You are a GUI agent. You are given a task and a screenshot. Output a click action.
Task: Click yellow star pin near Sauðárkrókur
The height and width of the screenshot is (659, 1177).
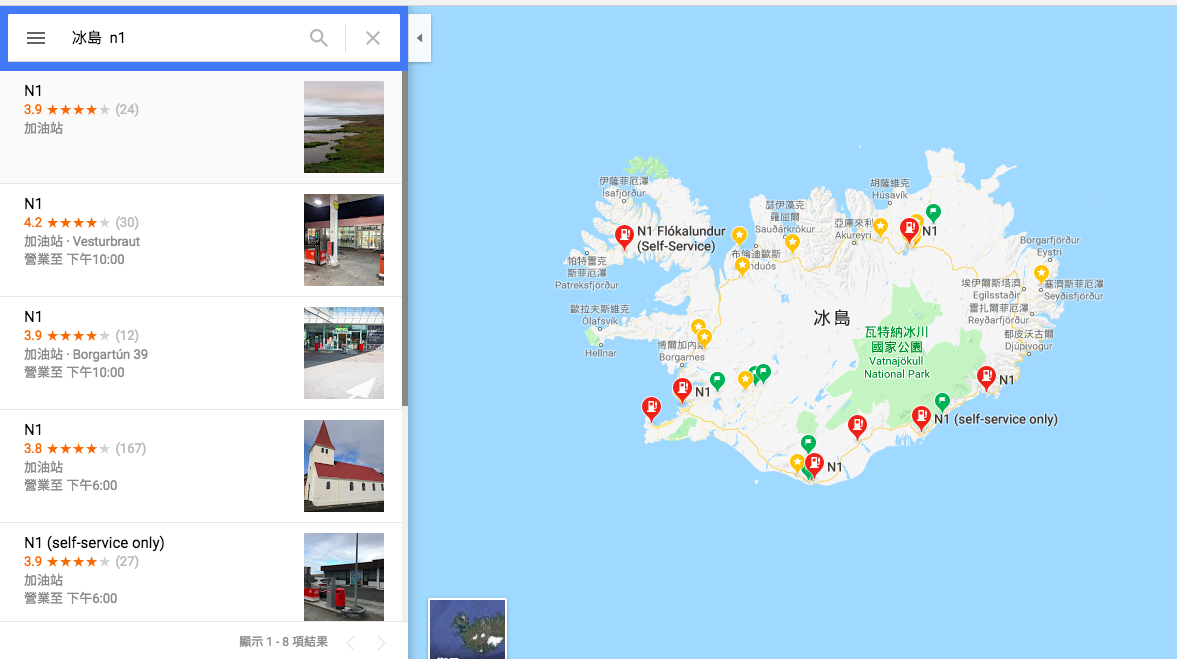(x=739, y=236)
